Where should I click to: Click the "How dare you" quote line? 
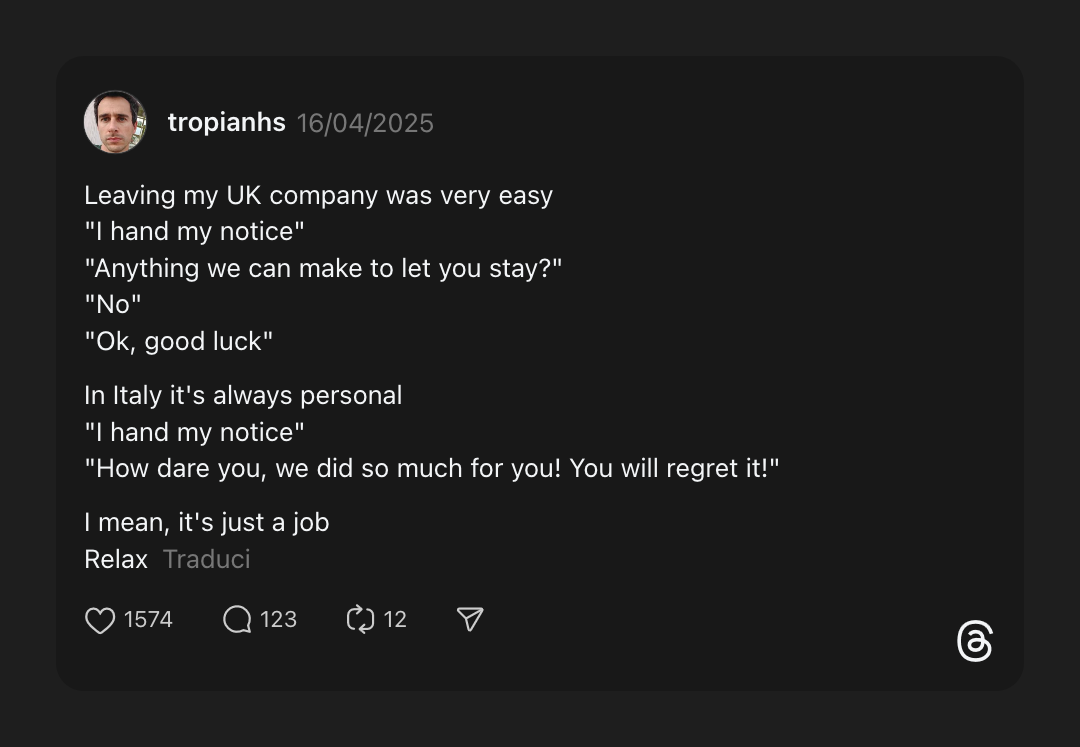(x=431, y=468)
